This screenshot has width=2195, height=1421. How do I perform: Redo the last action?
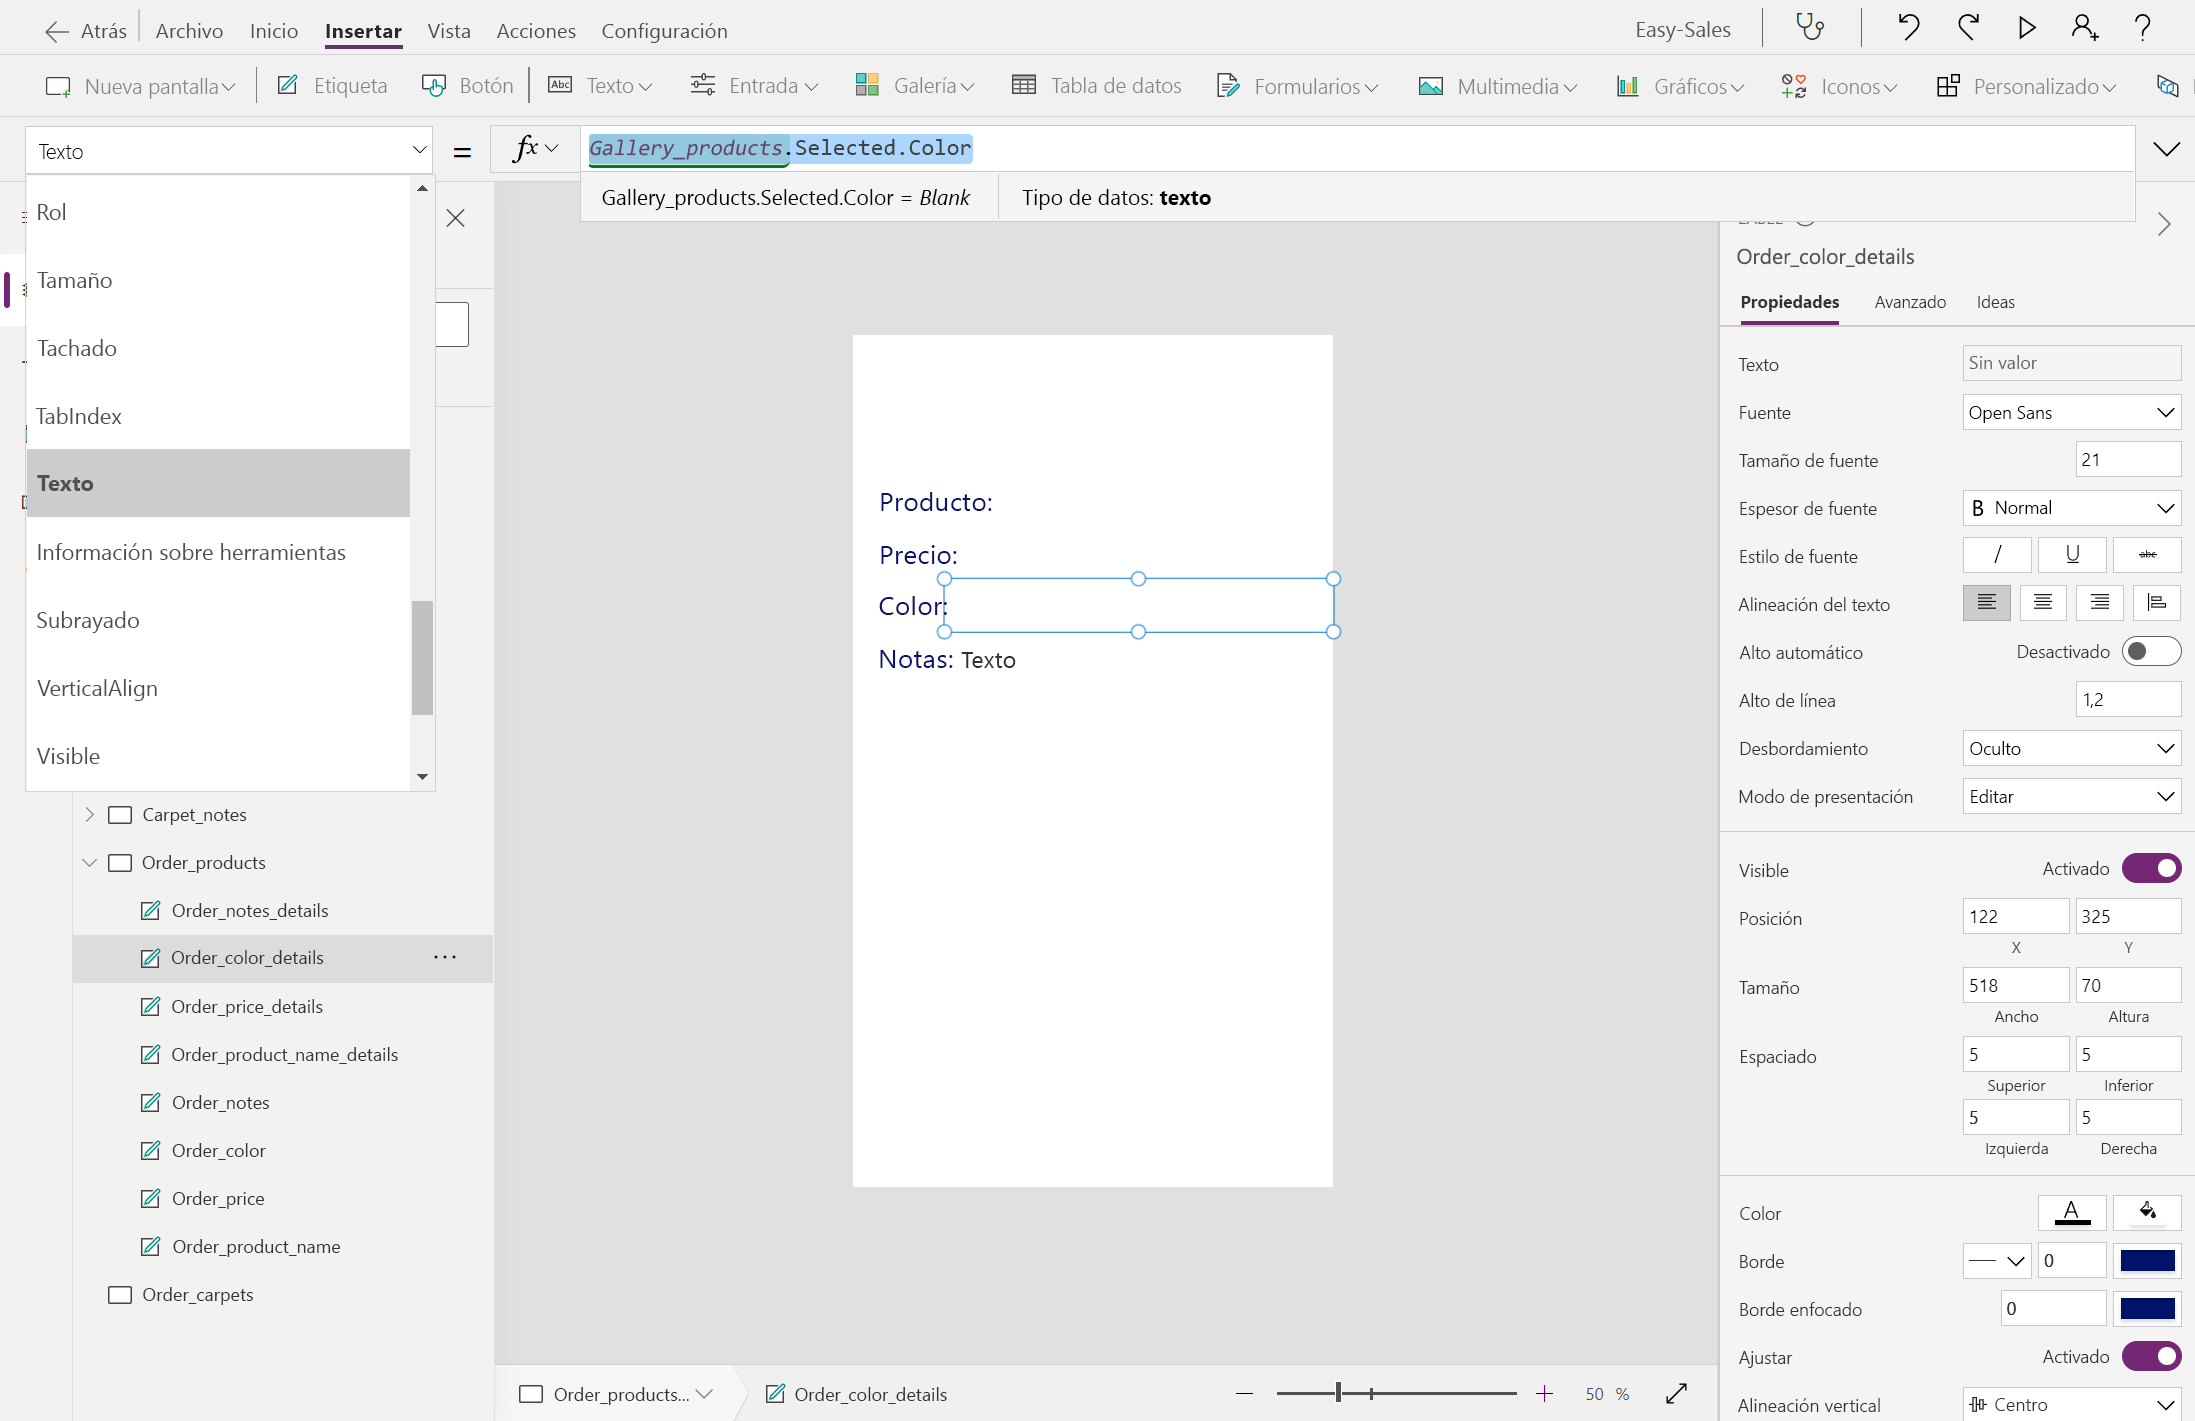click(1968, 27)
